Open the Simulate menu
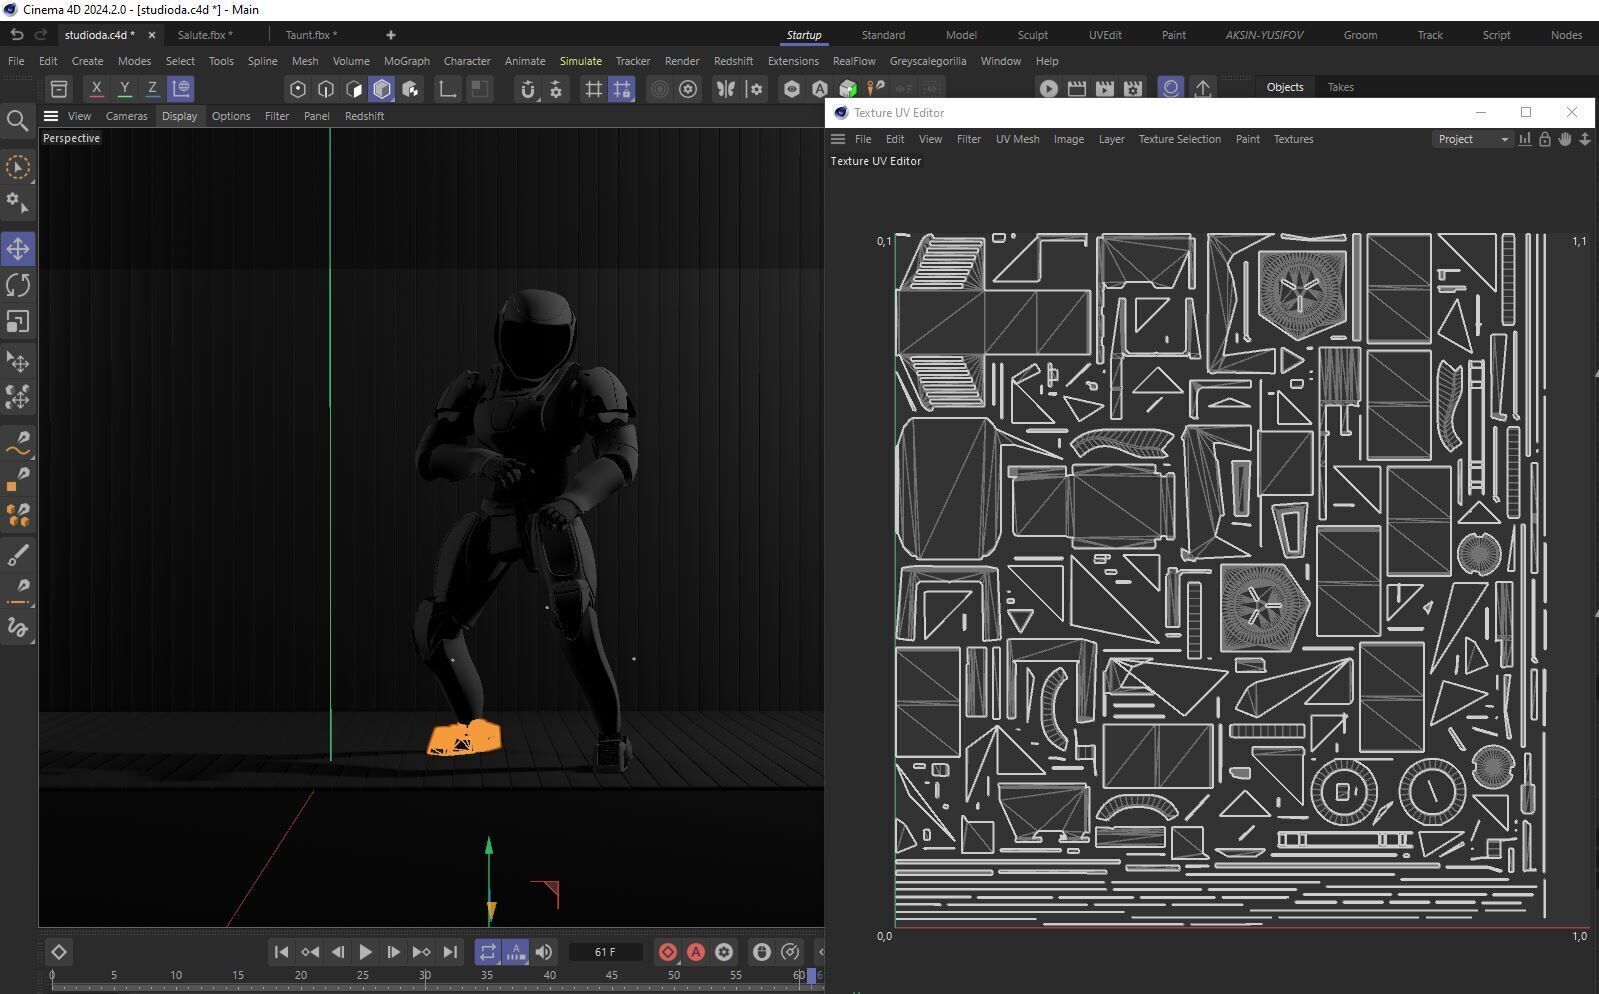The image size is (1599, 994). (x=581, y=61)
